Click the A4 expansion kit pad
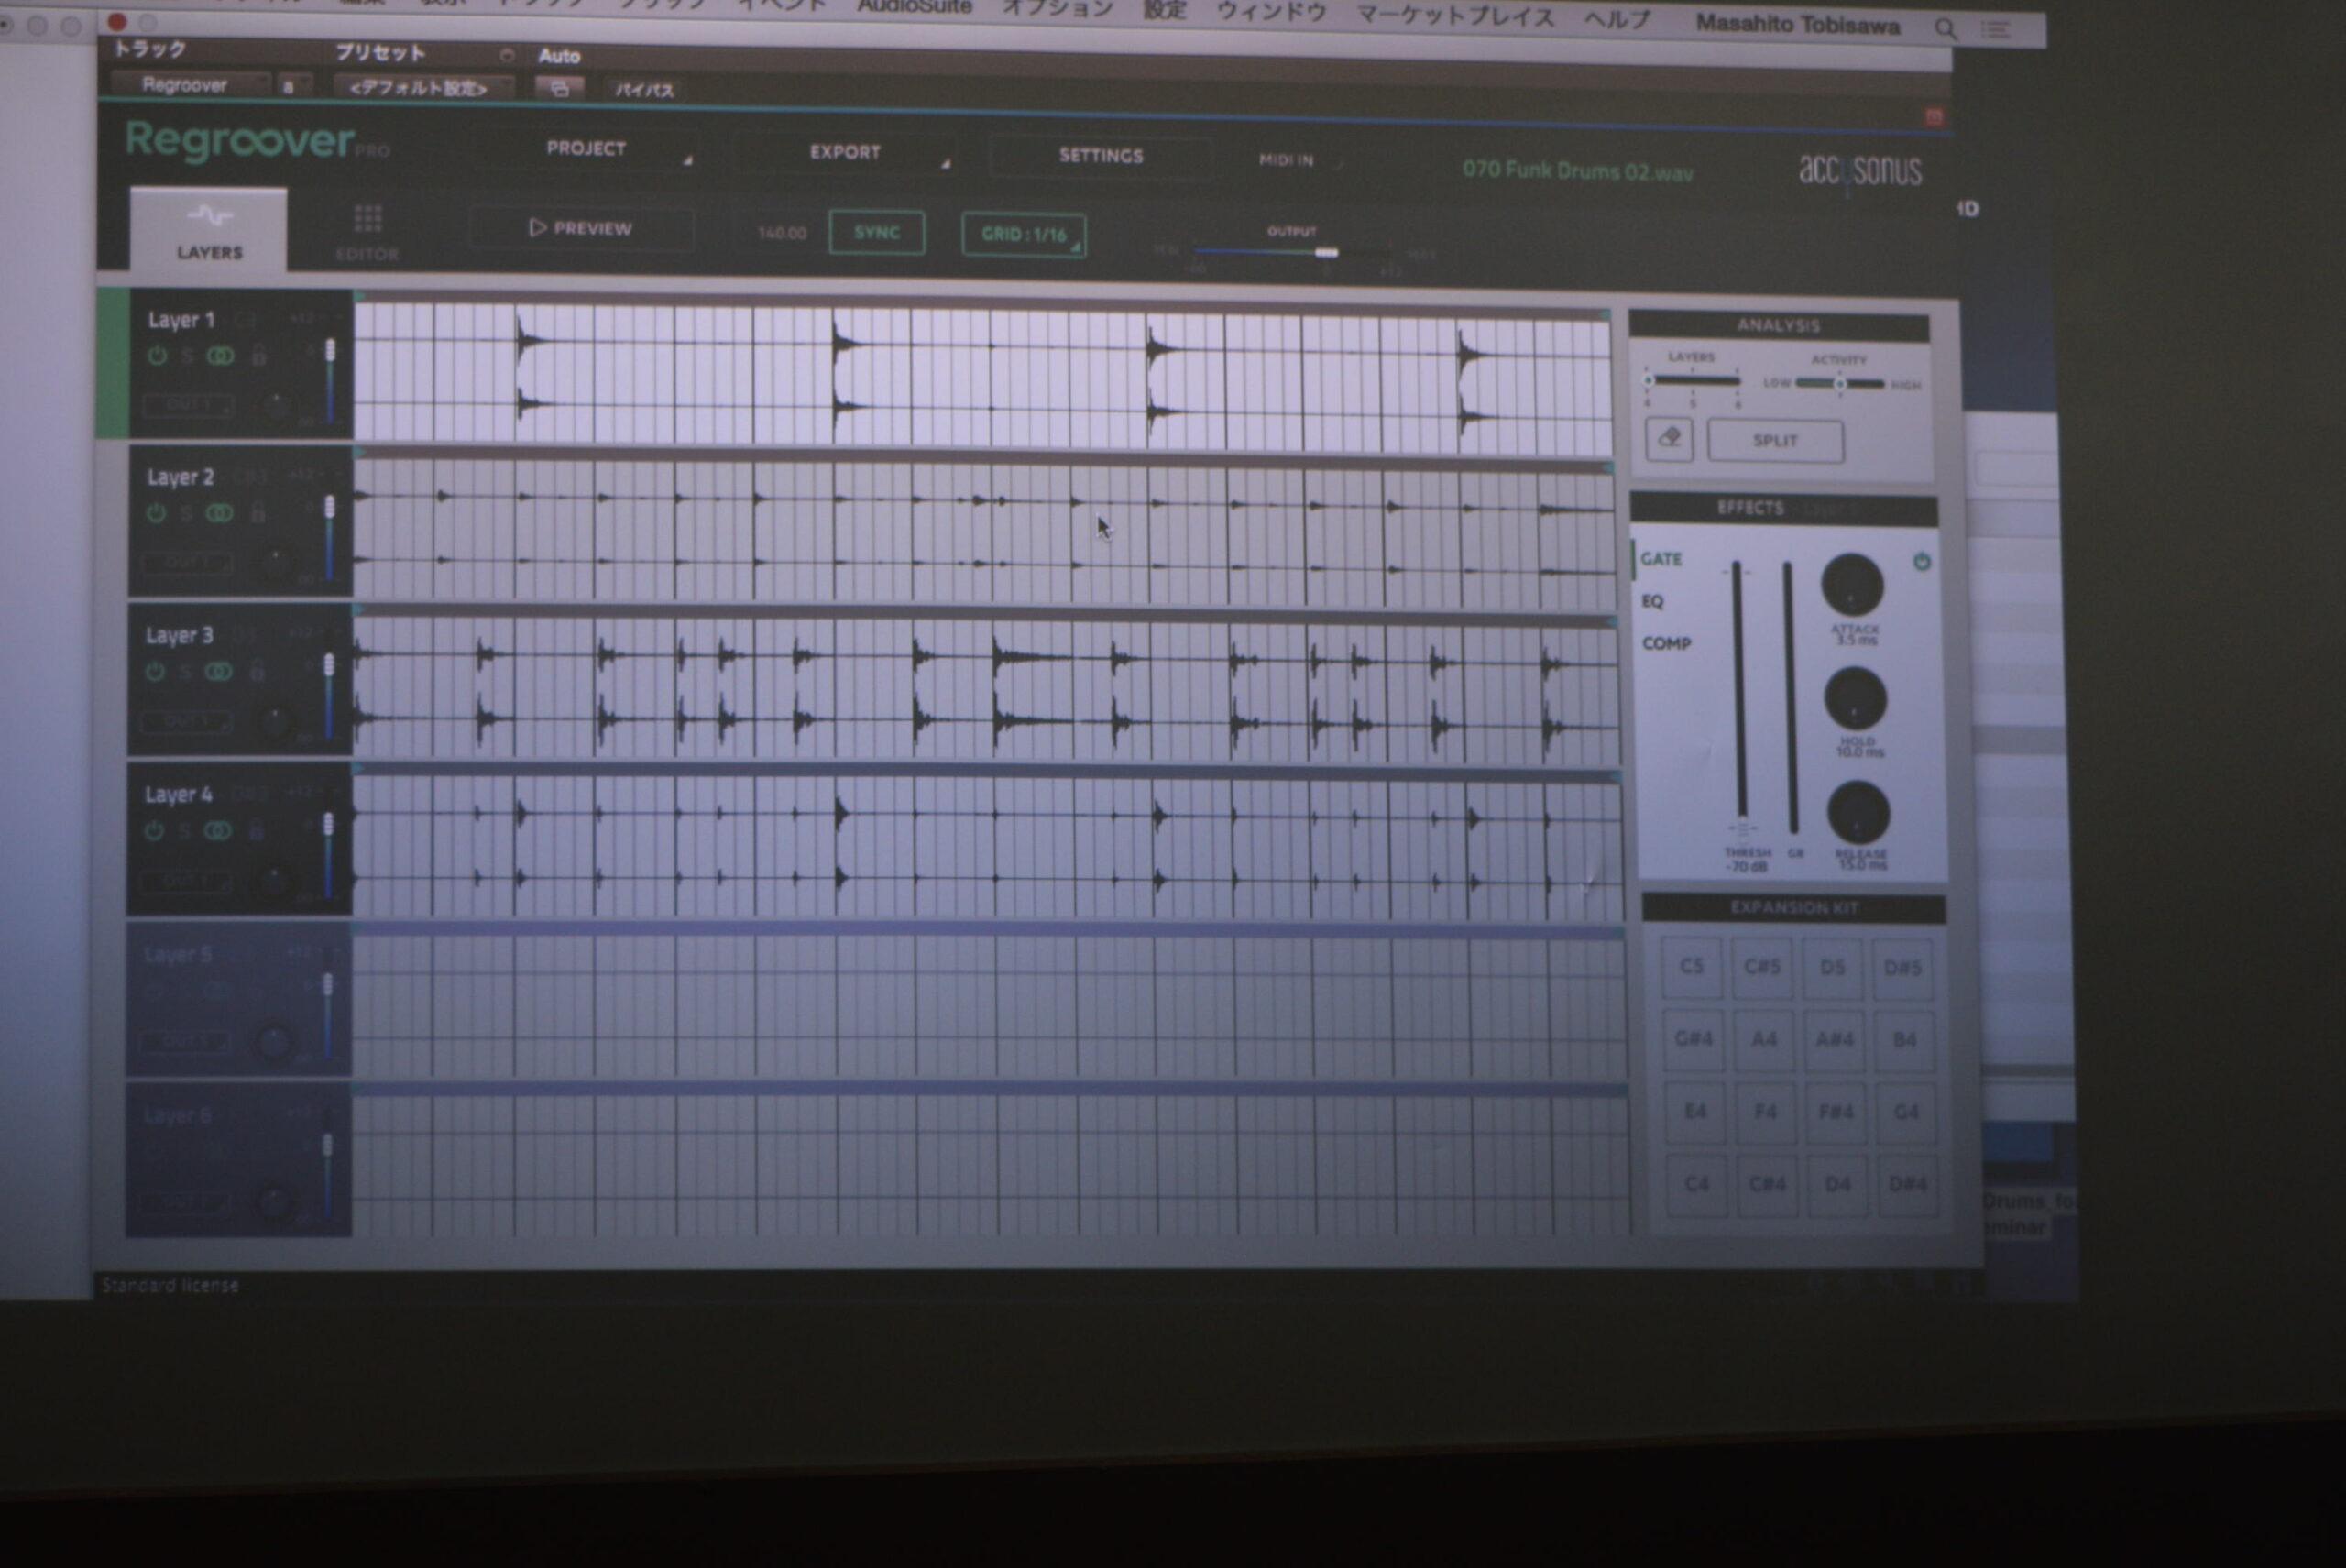The width and height of the screenshot is (2346, 1568). click(1764, 1040)
